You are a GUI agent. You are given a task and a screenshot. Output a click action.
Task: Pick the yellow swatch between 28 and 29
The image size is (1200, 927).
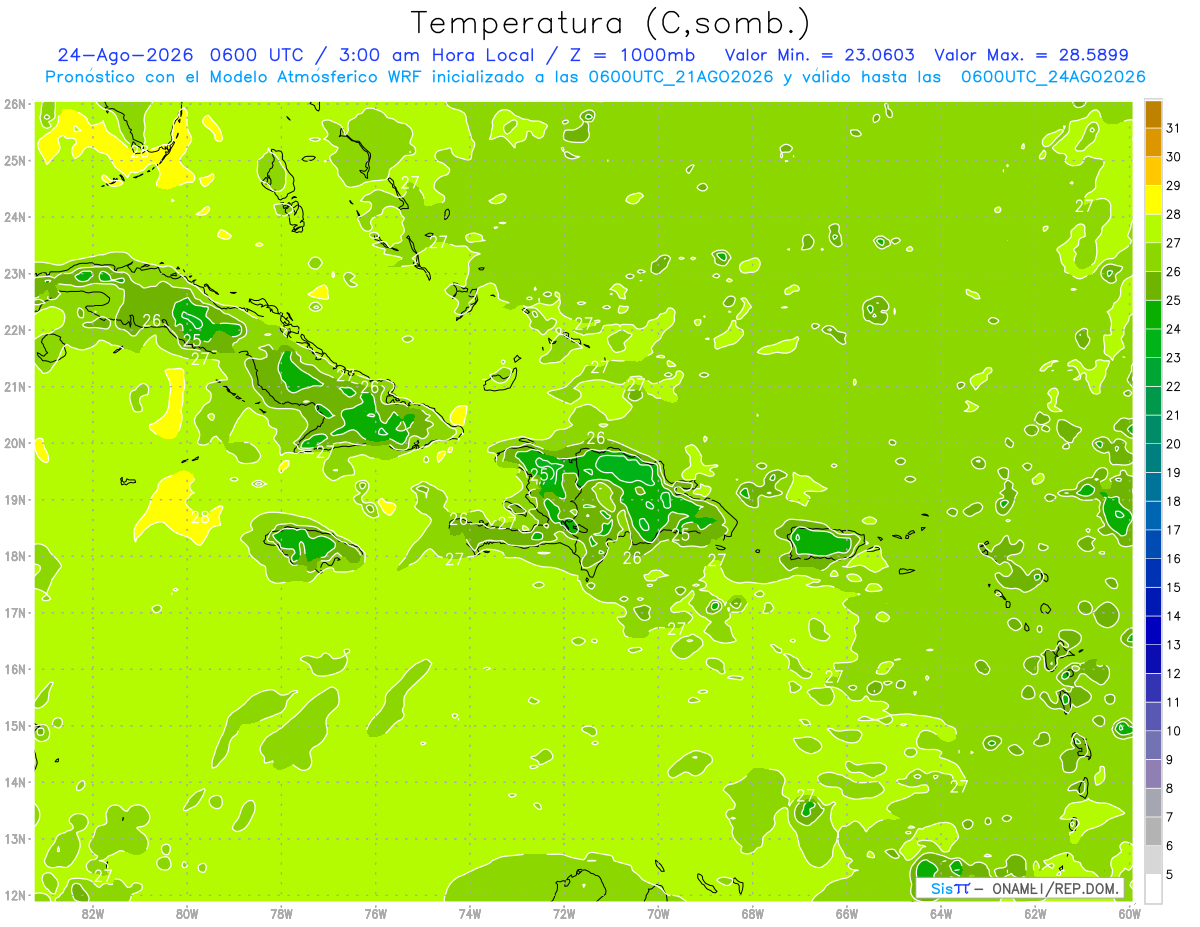(1153, 200)
